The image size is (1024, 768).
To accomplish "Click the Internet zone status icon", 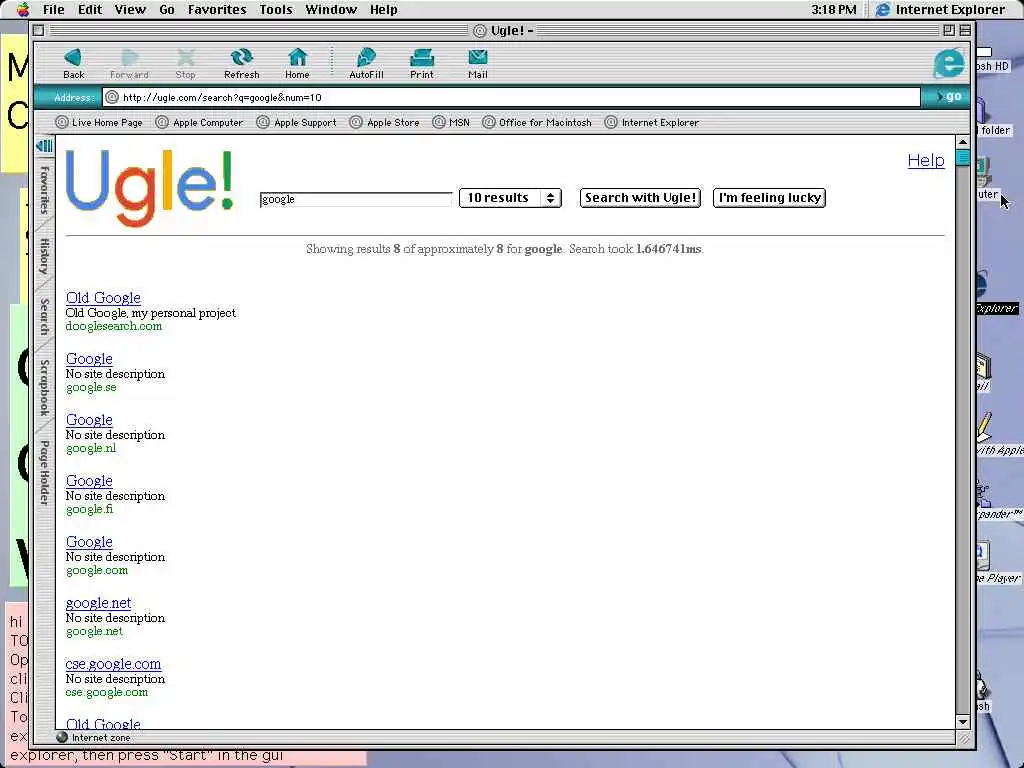I will pyautogui.click(x=62, y=737).
